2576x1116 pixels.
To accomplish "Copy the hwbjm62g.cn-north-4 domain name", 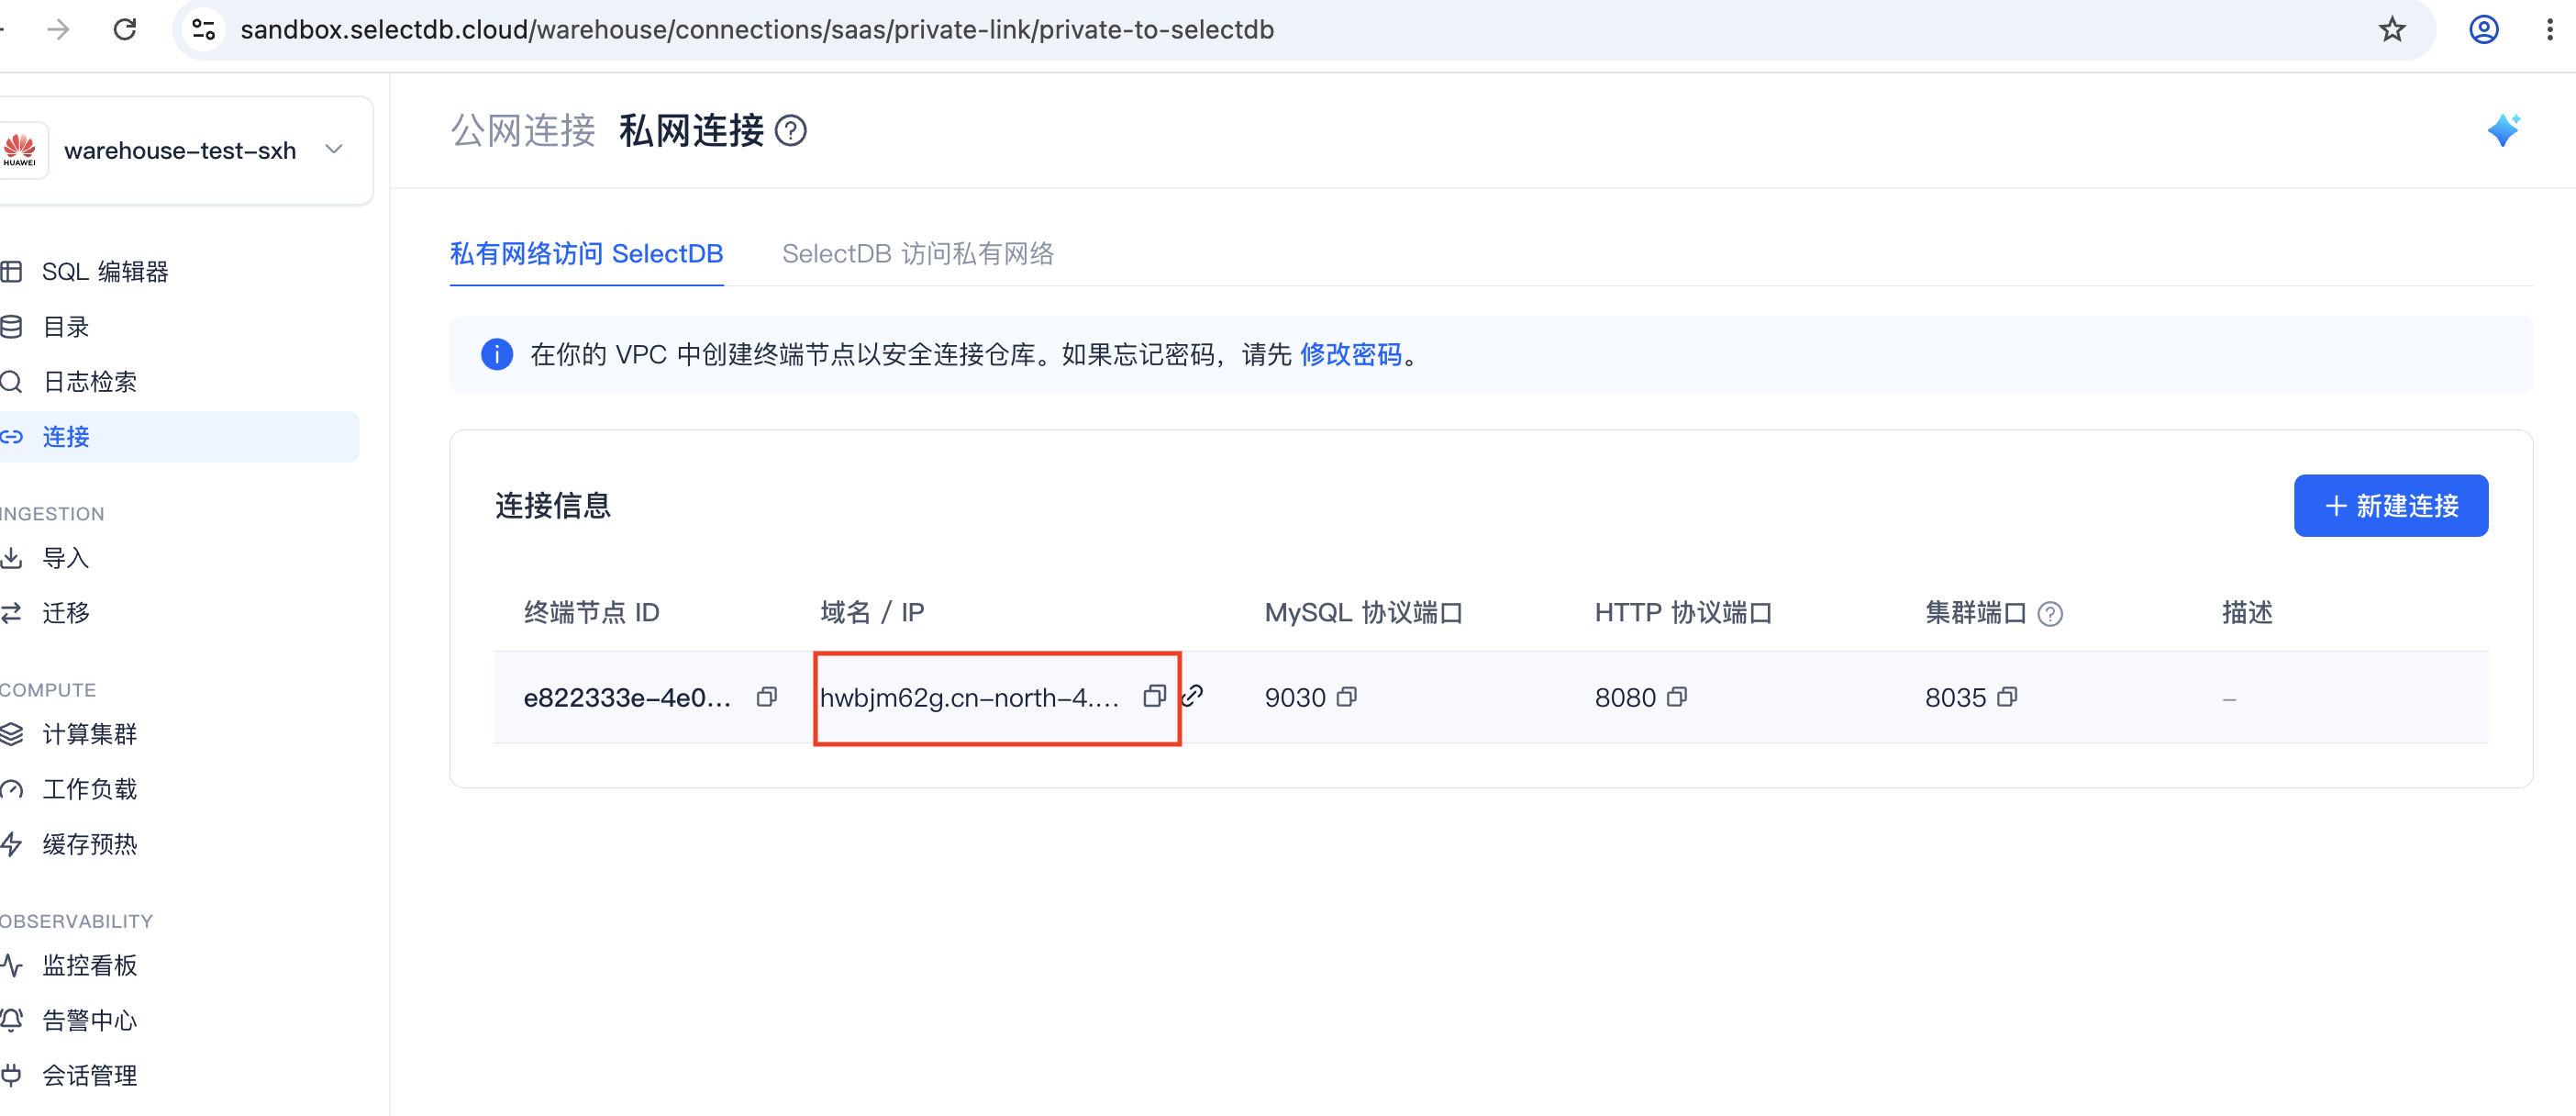I will (x=1155, y=696).
